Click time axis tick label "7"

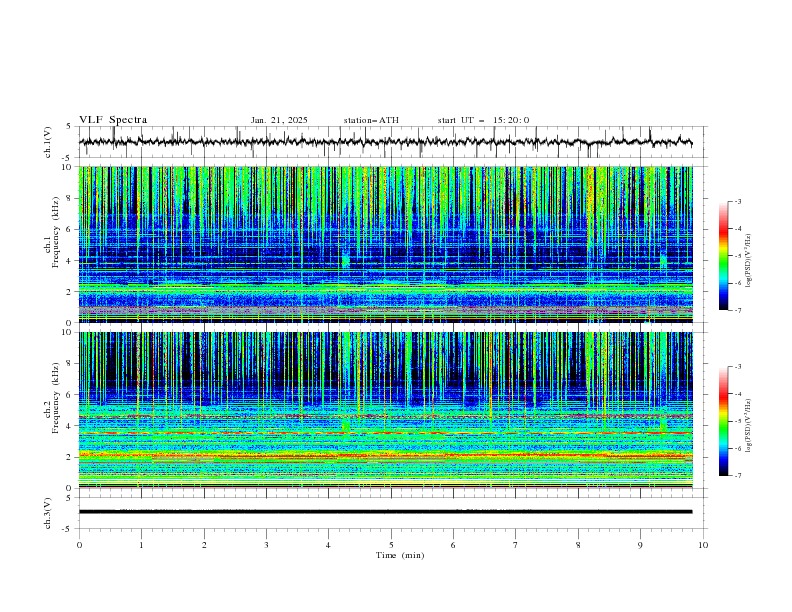coord(516,545)
